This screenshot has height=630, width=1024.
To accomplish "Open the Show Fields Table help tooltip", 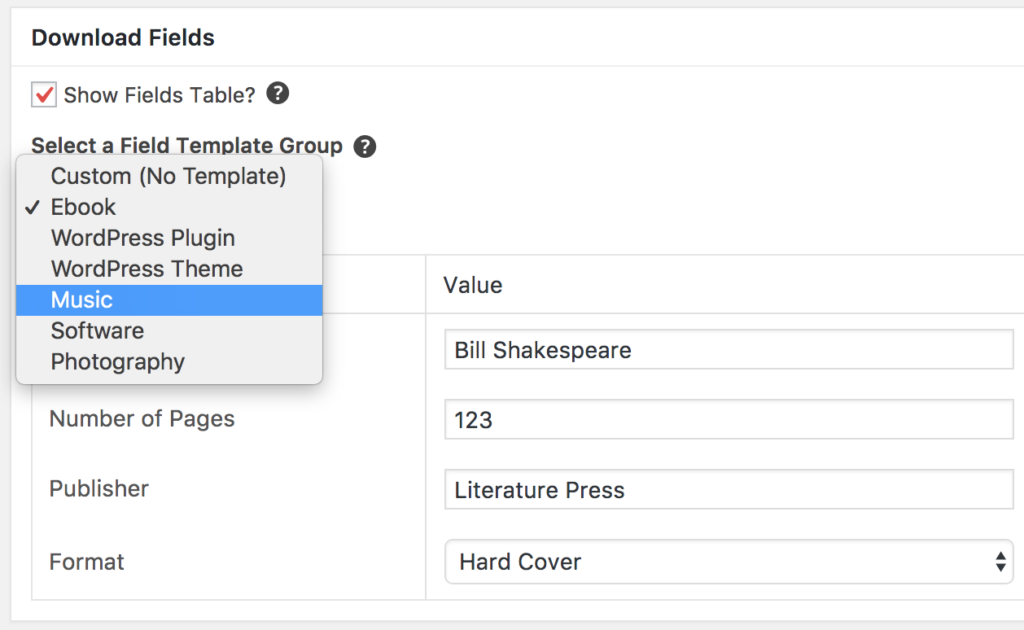I will 277,94.
